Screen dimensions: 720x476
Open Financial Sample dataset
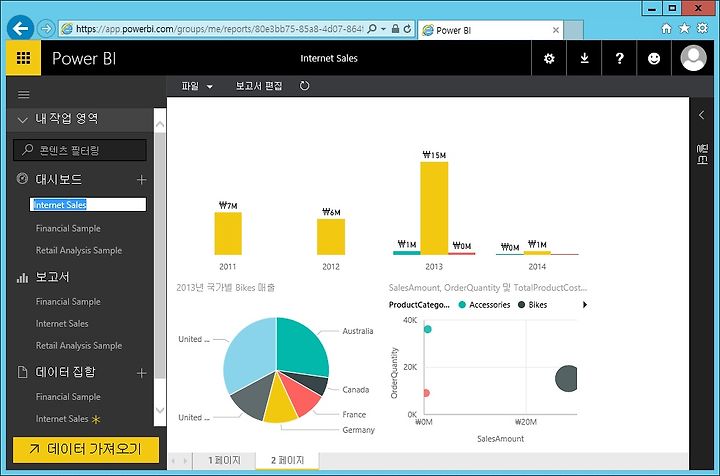[68, 397]
